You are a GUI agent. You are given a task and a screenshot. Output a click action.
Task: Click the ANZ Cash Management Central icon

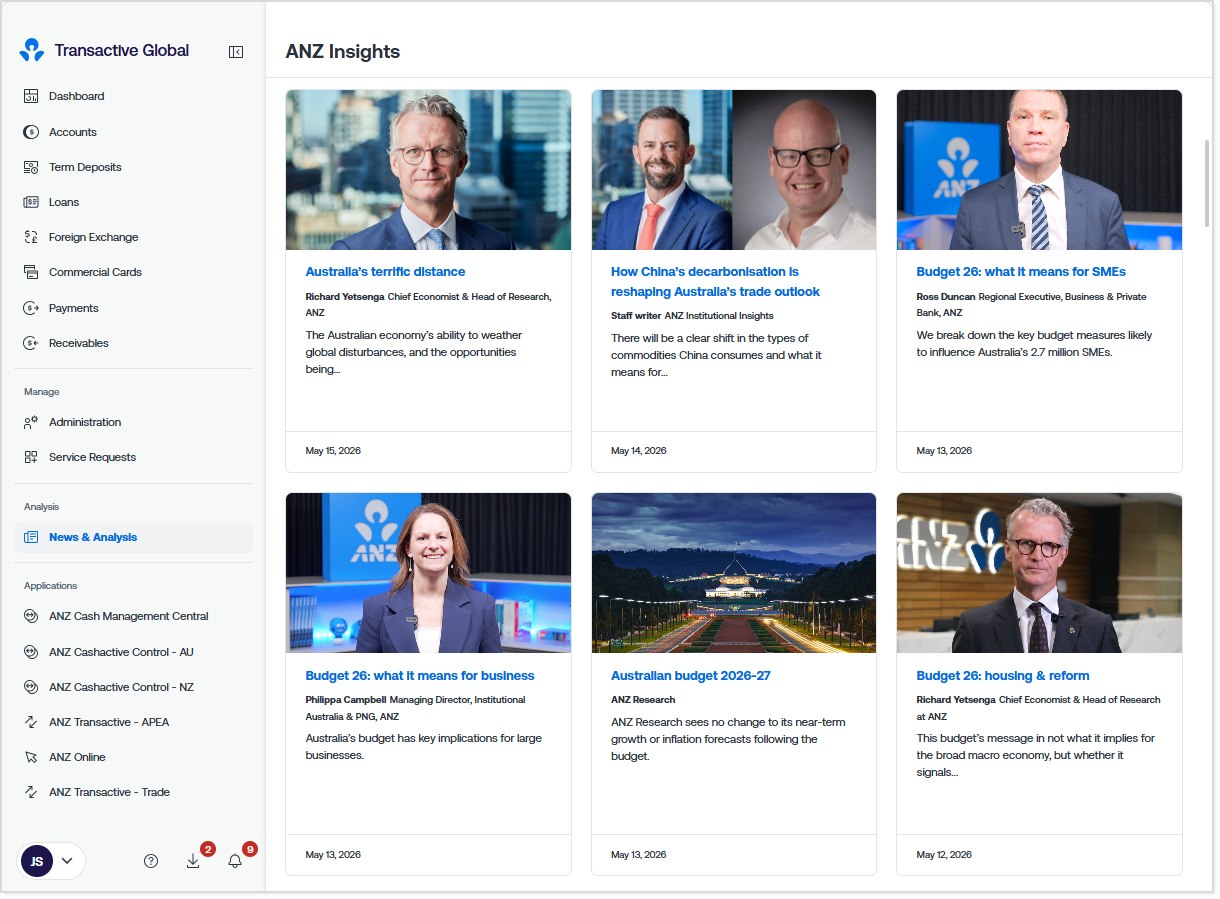31,616
